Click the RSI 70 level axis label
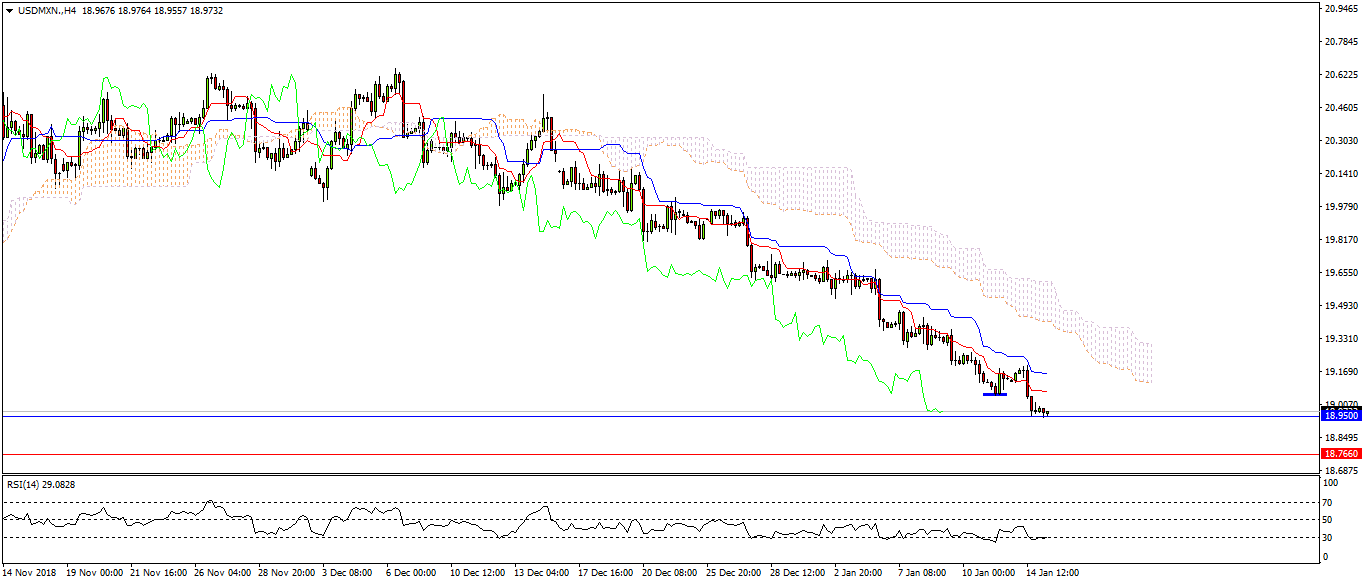 [x=1327, y=502]
